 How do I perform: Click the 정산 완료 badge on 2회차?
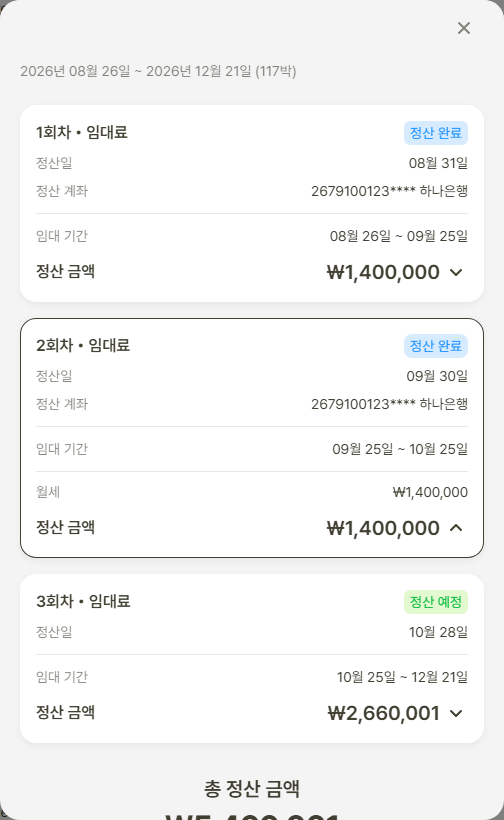point(436,346)
